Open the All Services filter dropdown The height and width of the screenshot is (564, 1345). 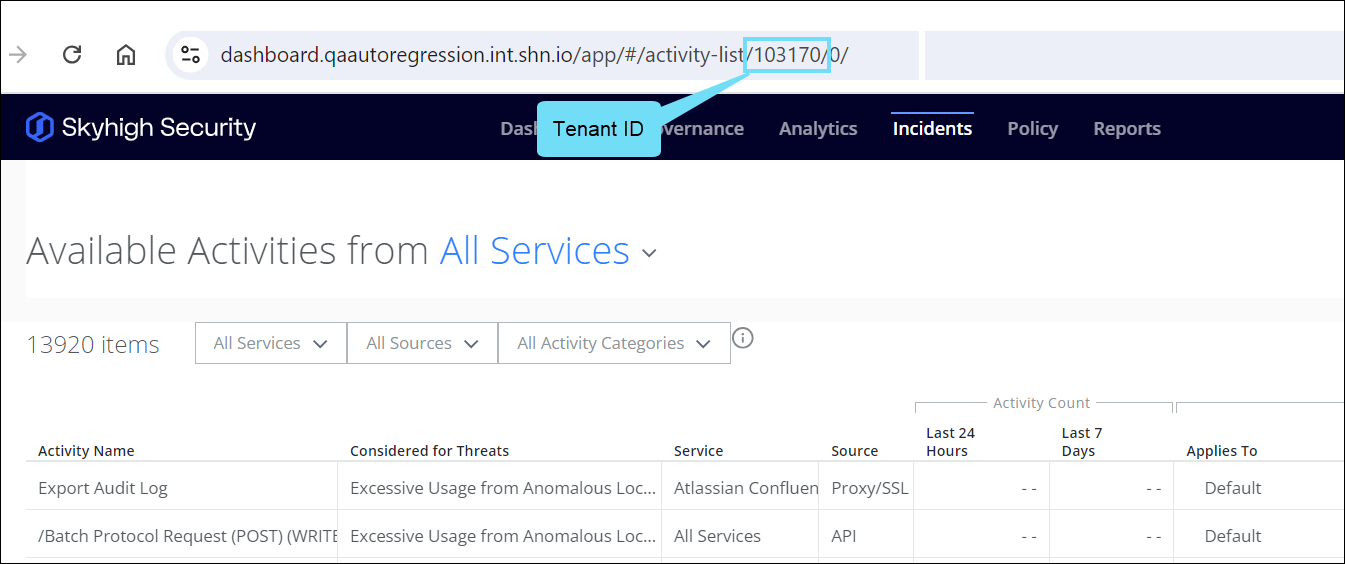[271, 343]
